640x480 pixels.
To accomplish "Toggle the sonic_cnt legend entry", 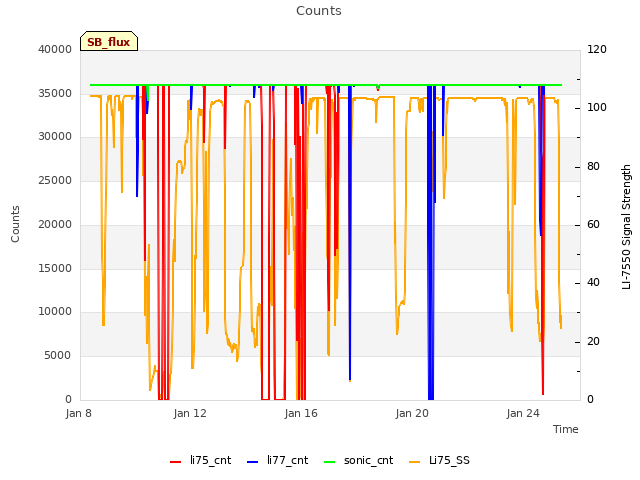I will click(358, 460).
